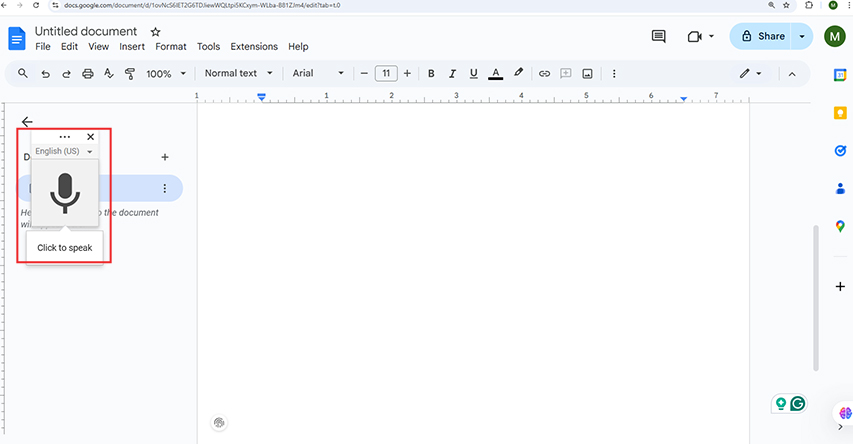
Task: Activate the paint format tool
Action: tap(129, 73)
